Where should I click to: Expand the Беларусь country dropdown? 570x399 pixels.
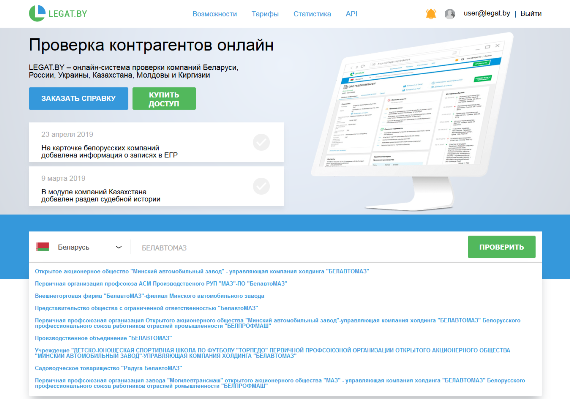pos(79,247)
